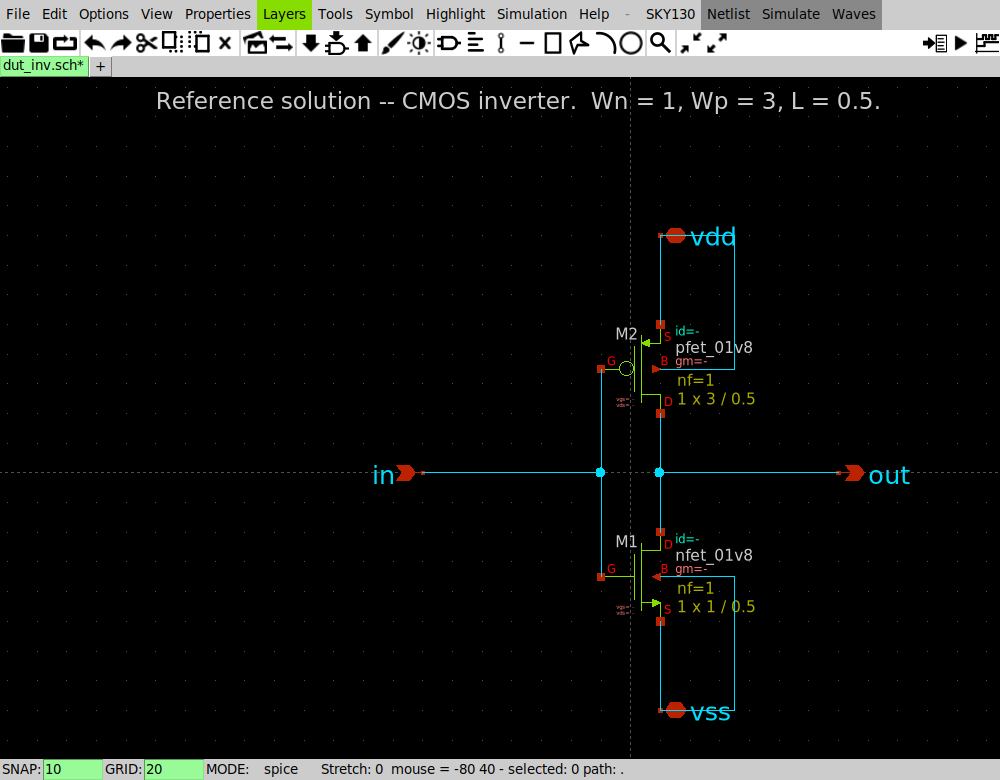Viewport: 1000px width, 780px height.
Task: Click the Reload schematic icon
Action: coord(64,43)
